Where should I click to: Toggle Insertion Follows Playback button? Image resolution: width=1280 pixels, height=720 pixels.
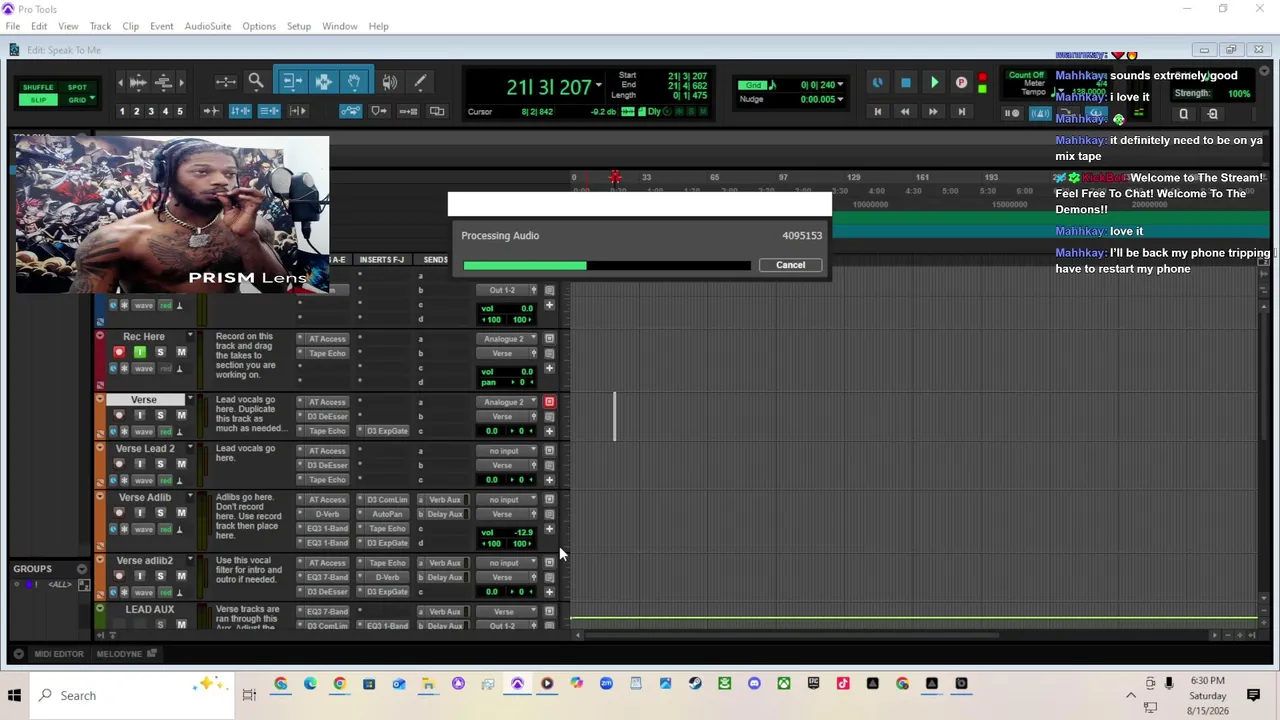coord(298,111)
